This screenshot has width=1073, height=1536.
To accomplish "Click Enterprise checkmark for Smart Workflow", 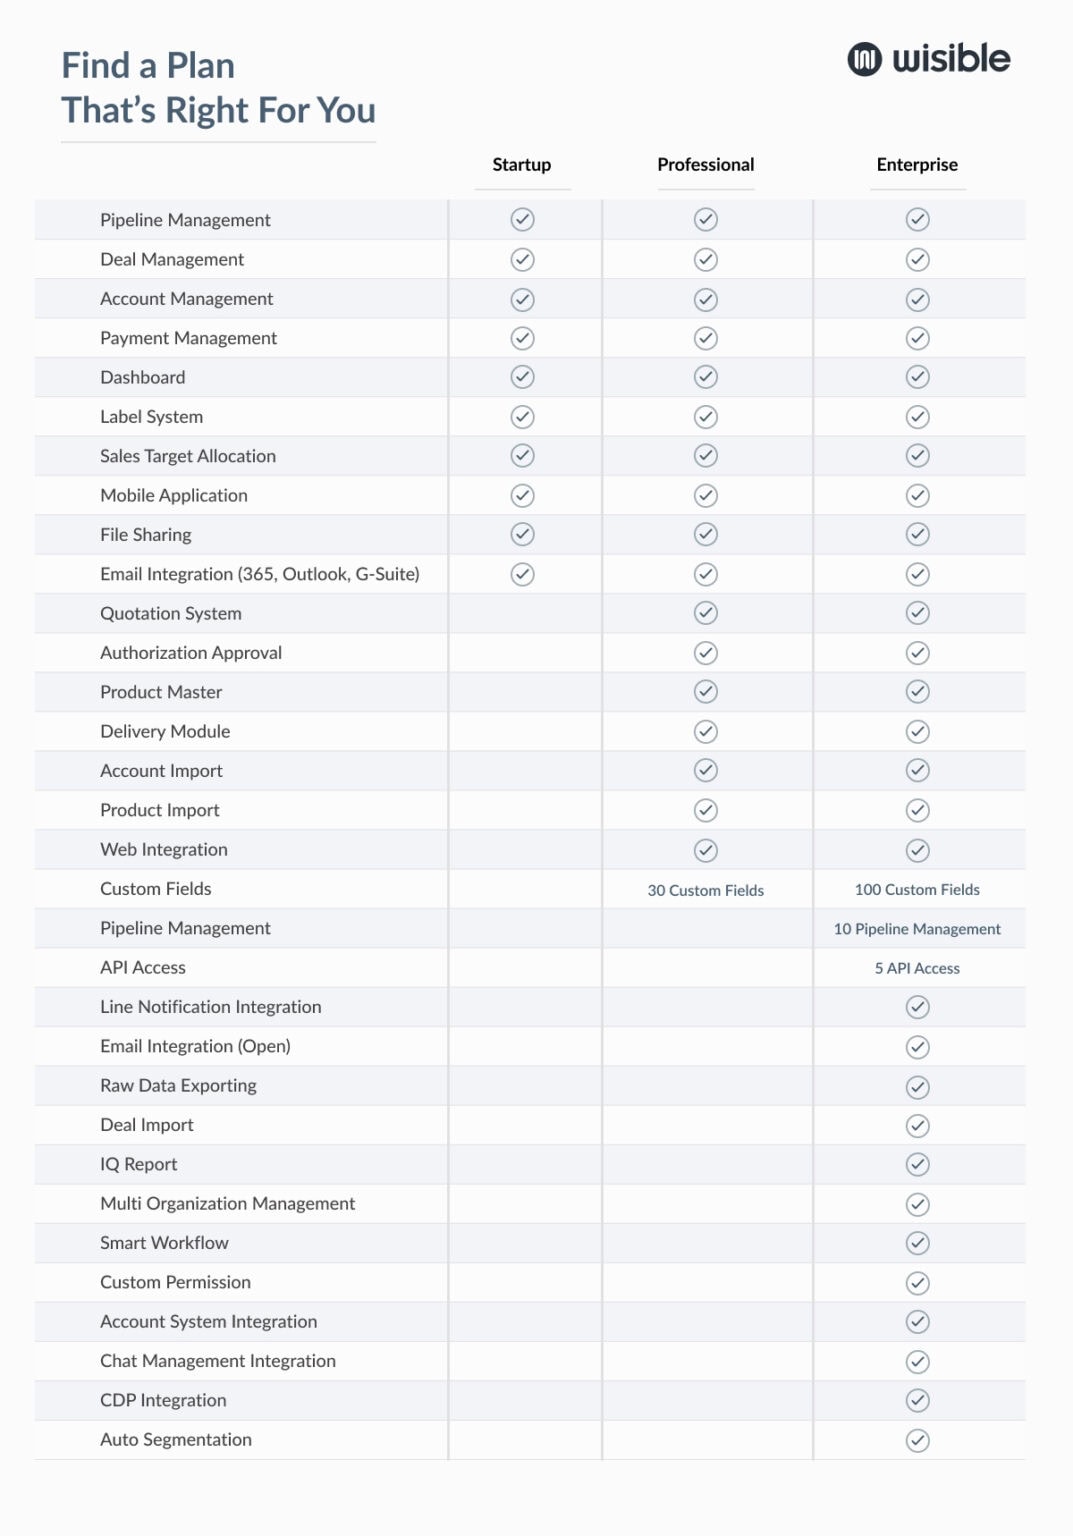I will pos(918,1243).
